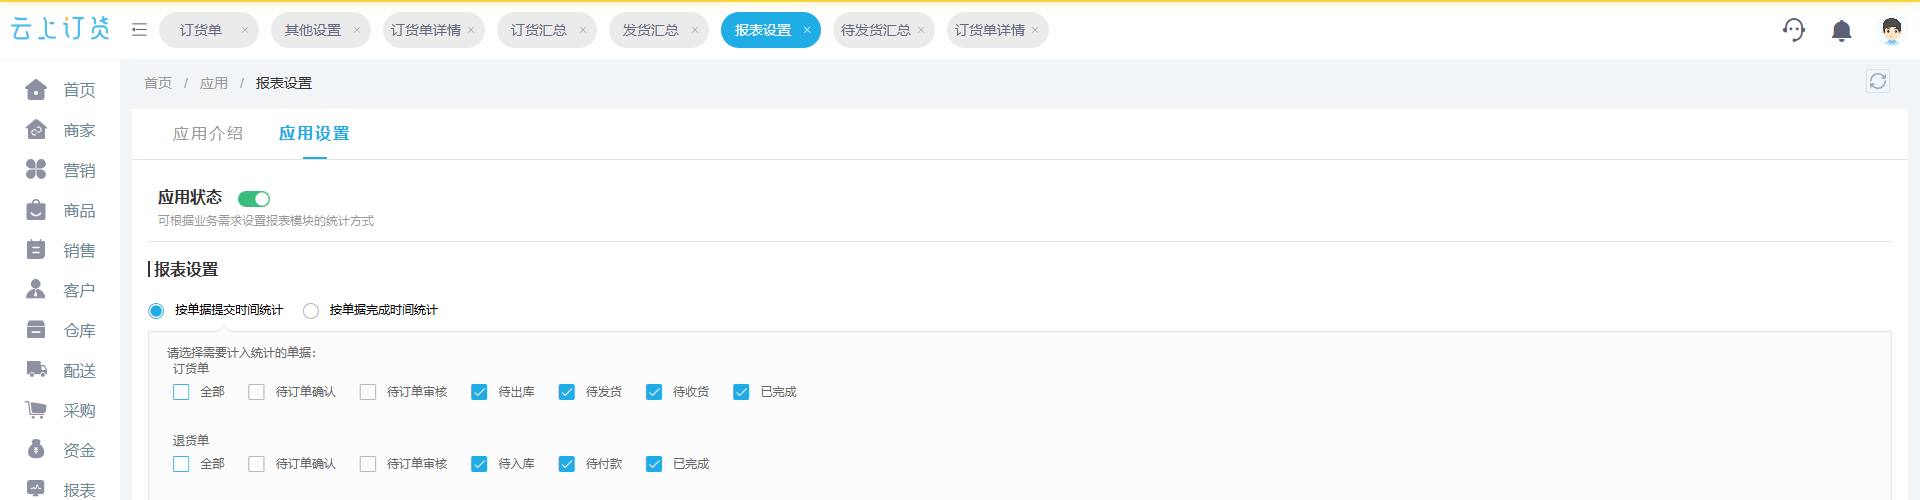
Task: Open customer service headset icon
Action: [1794, 30]
